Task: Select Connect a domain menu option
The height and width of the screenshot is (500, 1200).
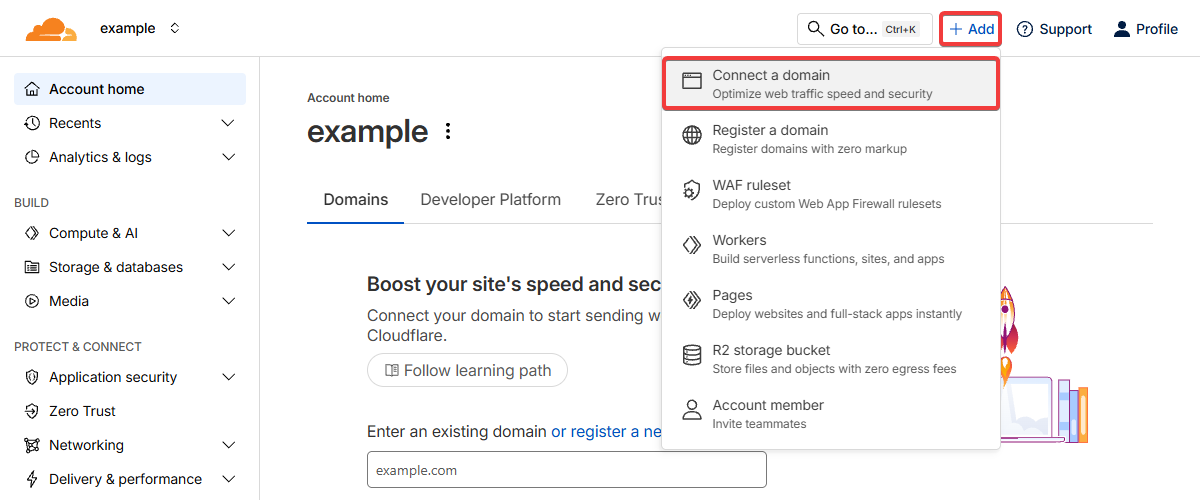Action: pos(830,84)
